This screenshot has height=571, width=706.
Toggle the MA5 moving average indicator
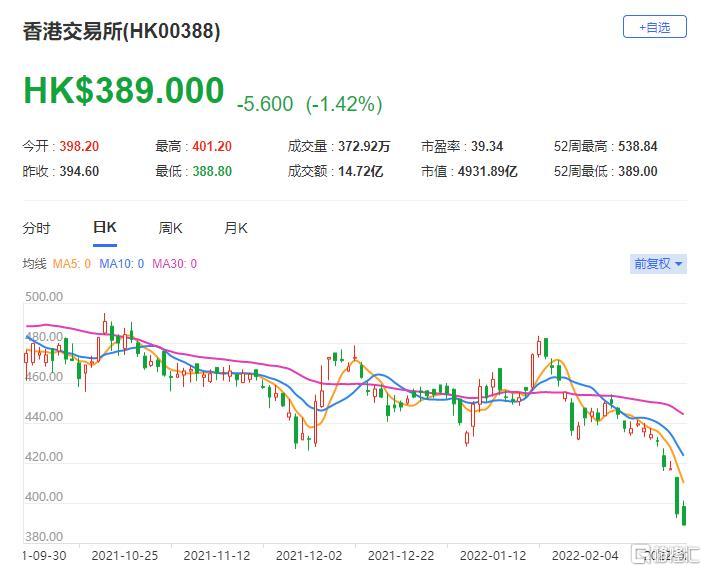pos(72,264)
